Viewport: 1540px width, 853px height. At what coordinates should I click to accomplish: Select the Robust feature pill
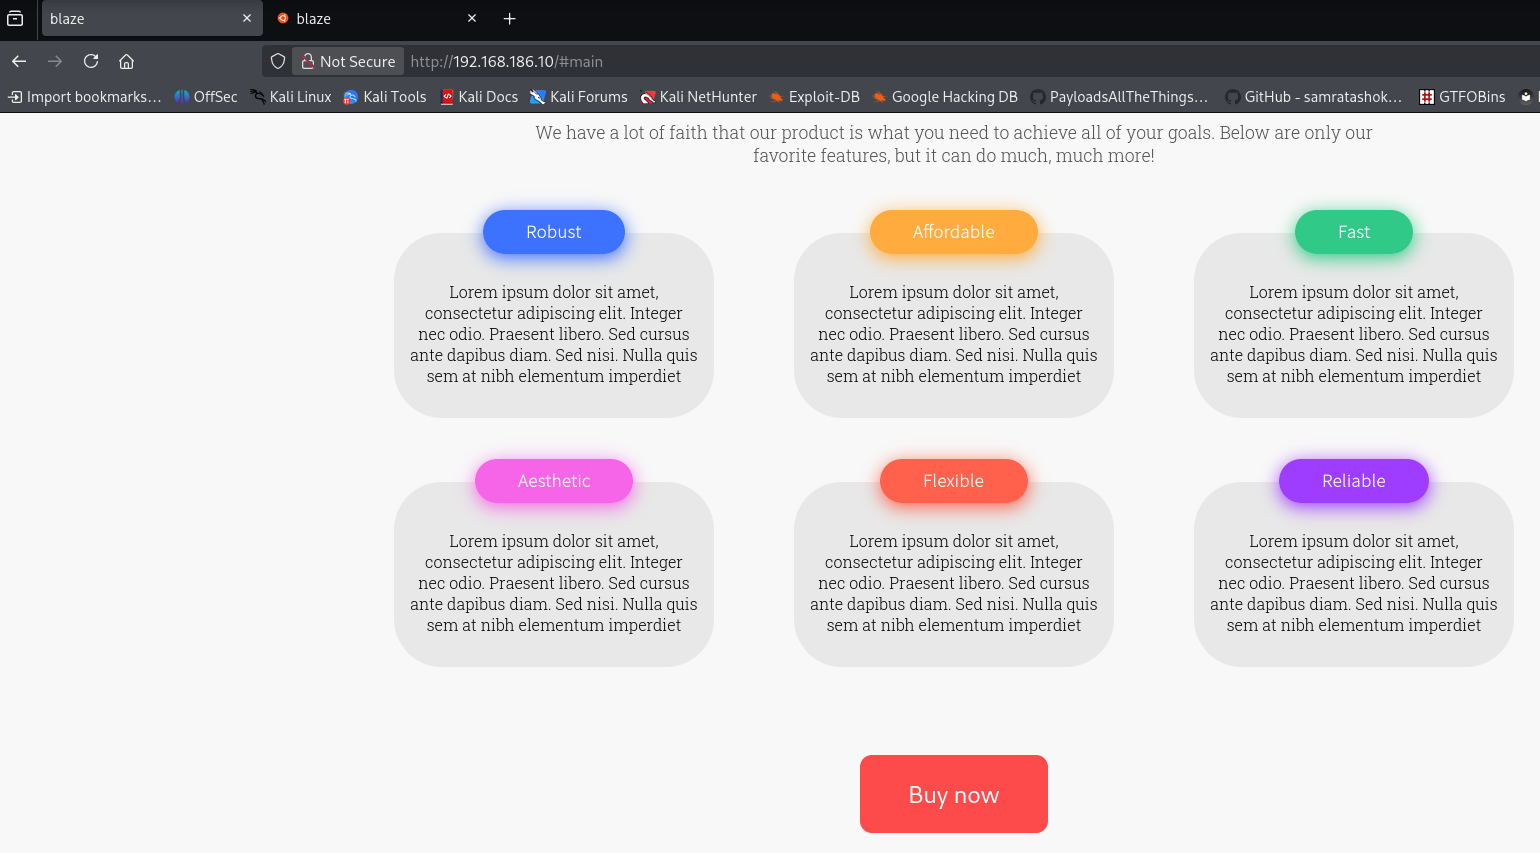553,231
